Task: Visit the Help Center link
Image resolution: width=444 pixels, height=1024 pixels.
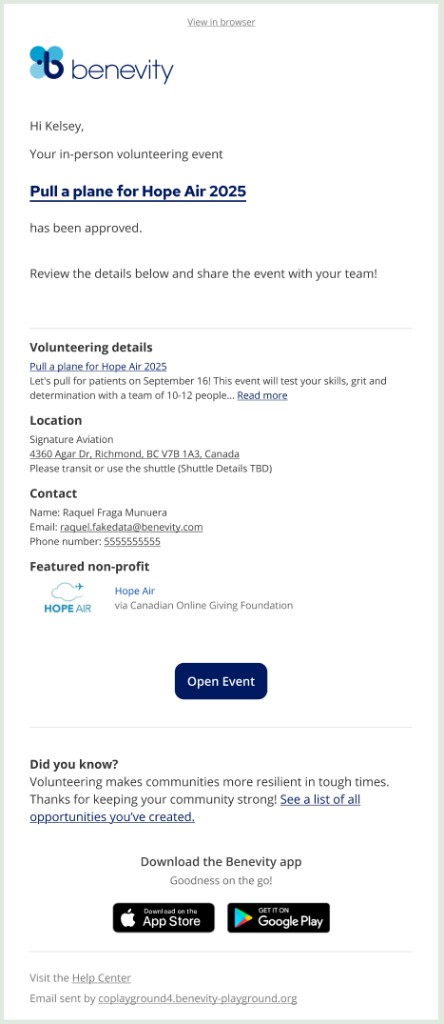Action: [x=101, y=978]
